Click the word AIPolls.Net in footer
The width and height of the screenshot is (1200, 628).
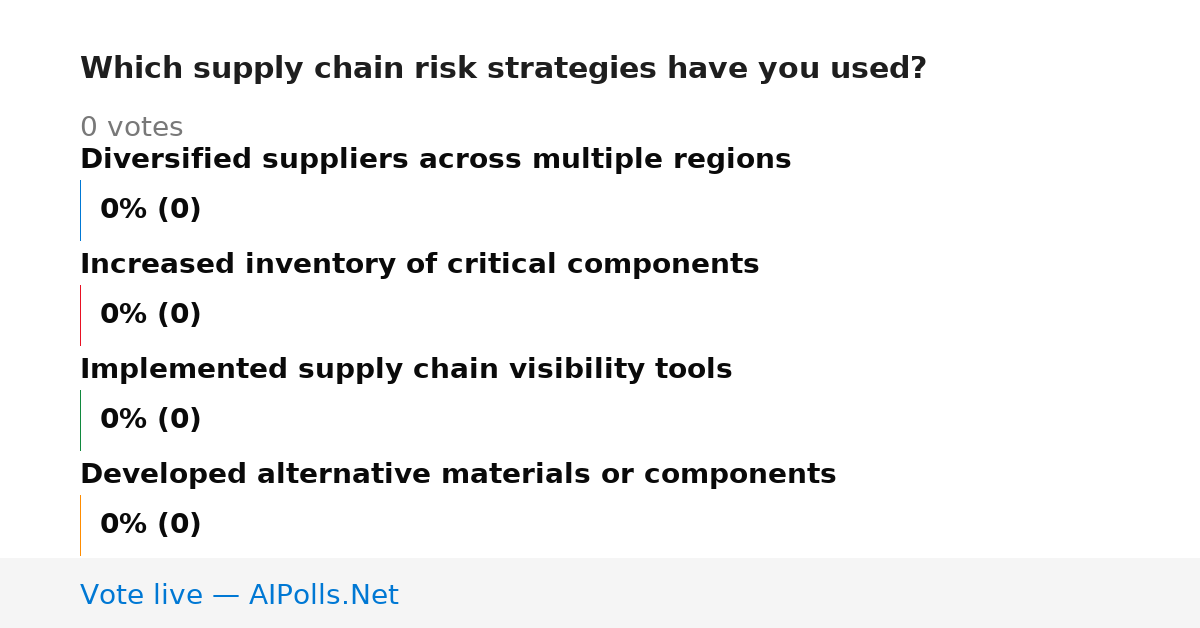tap(324, 595)
